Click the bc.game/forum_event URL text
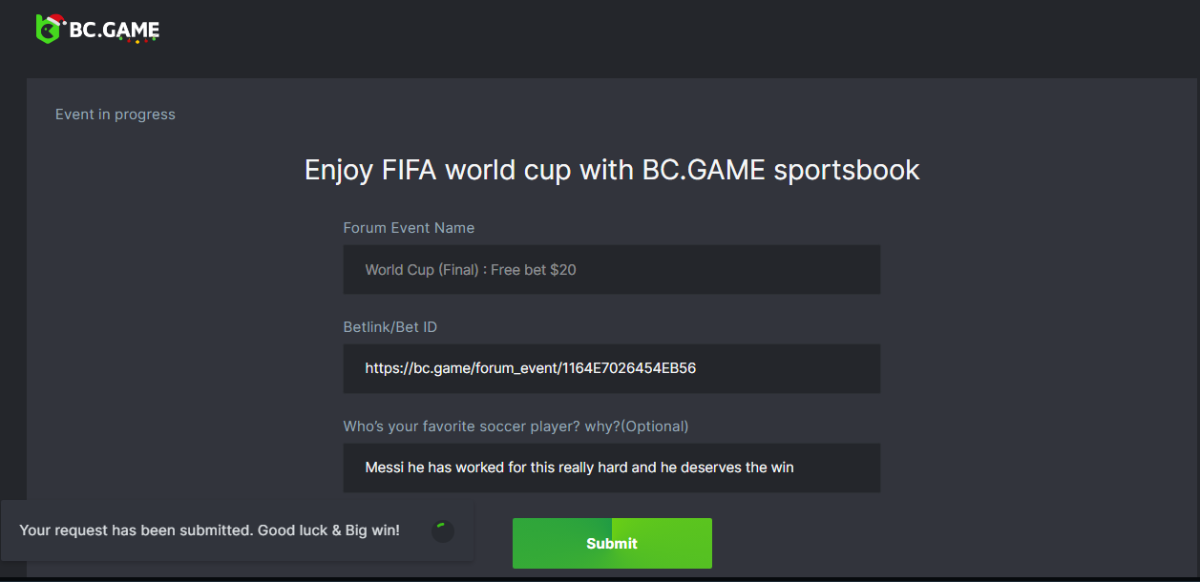This screenshot has width=1200, height=582. click(530, 368)
